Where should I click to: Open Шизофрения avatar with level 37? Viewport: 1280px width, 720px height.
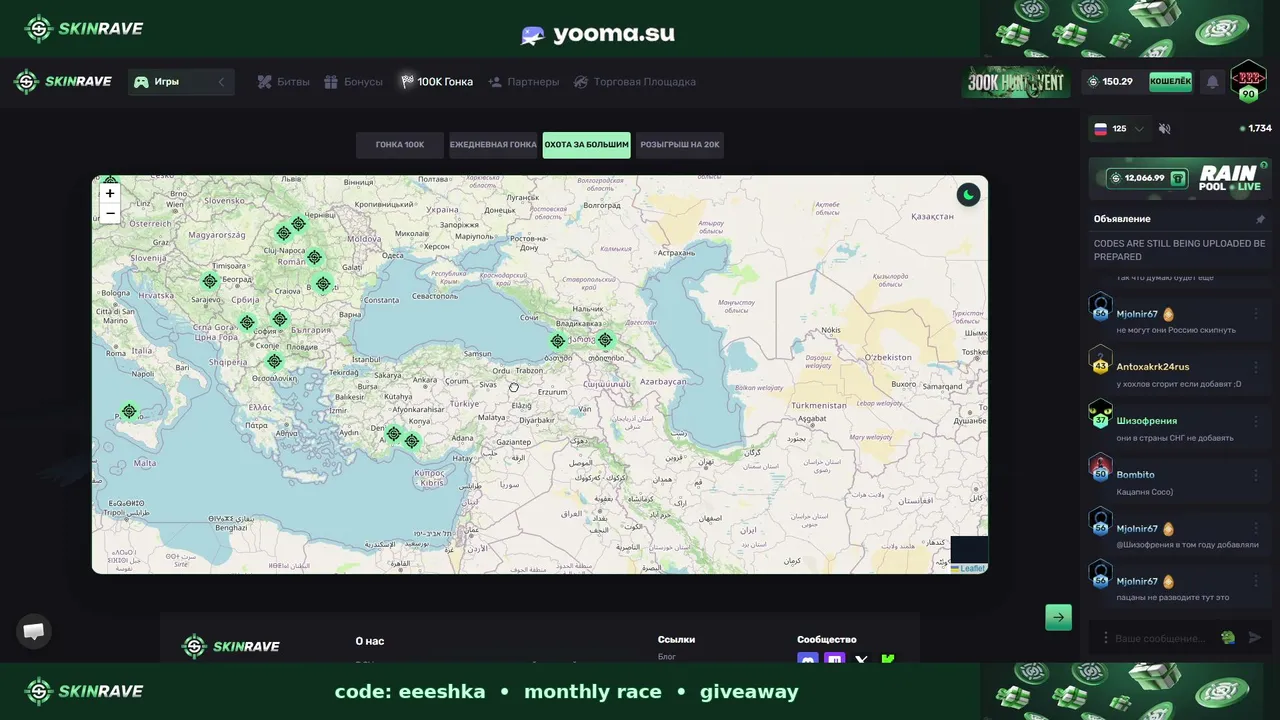pos(1100,413)
